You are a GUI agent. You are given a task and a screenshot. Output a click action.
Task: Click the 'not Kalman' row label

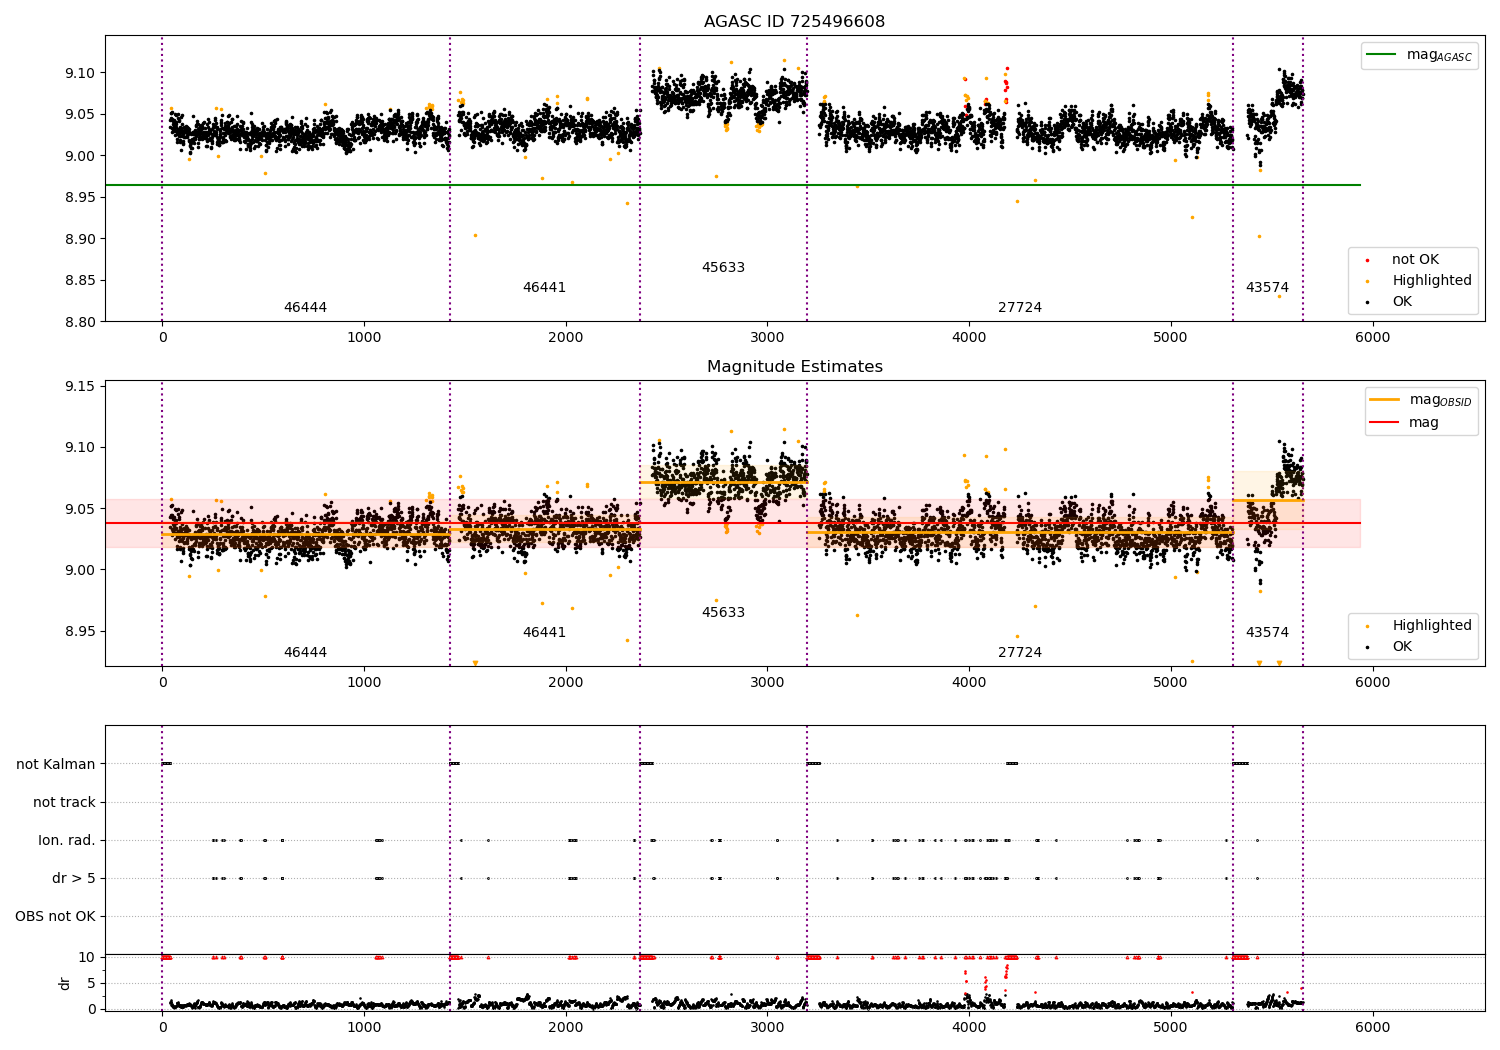[56, 765]
